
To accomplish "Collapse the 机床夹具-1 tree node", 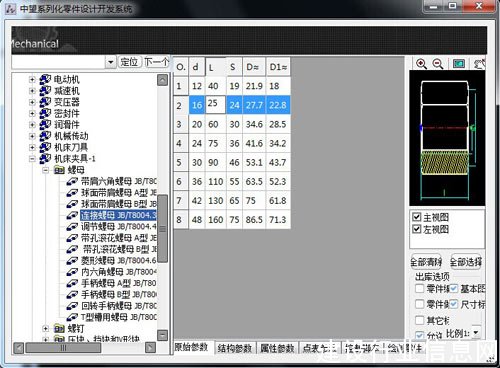I will point(32,159).
